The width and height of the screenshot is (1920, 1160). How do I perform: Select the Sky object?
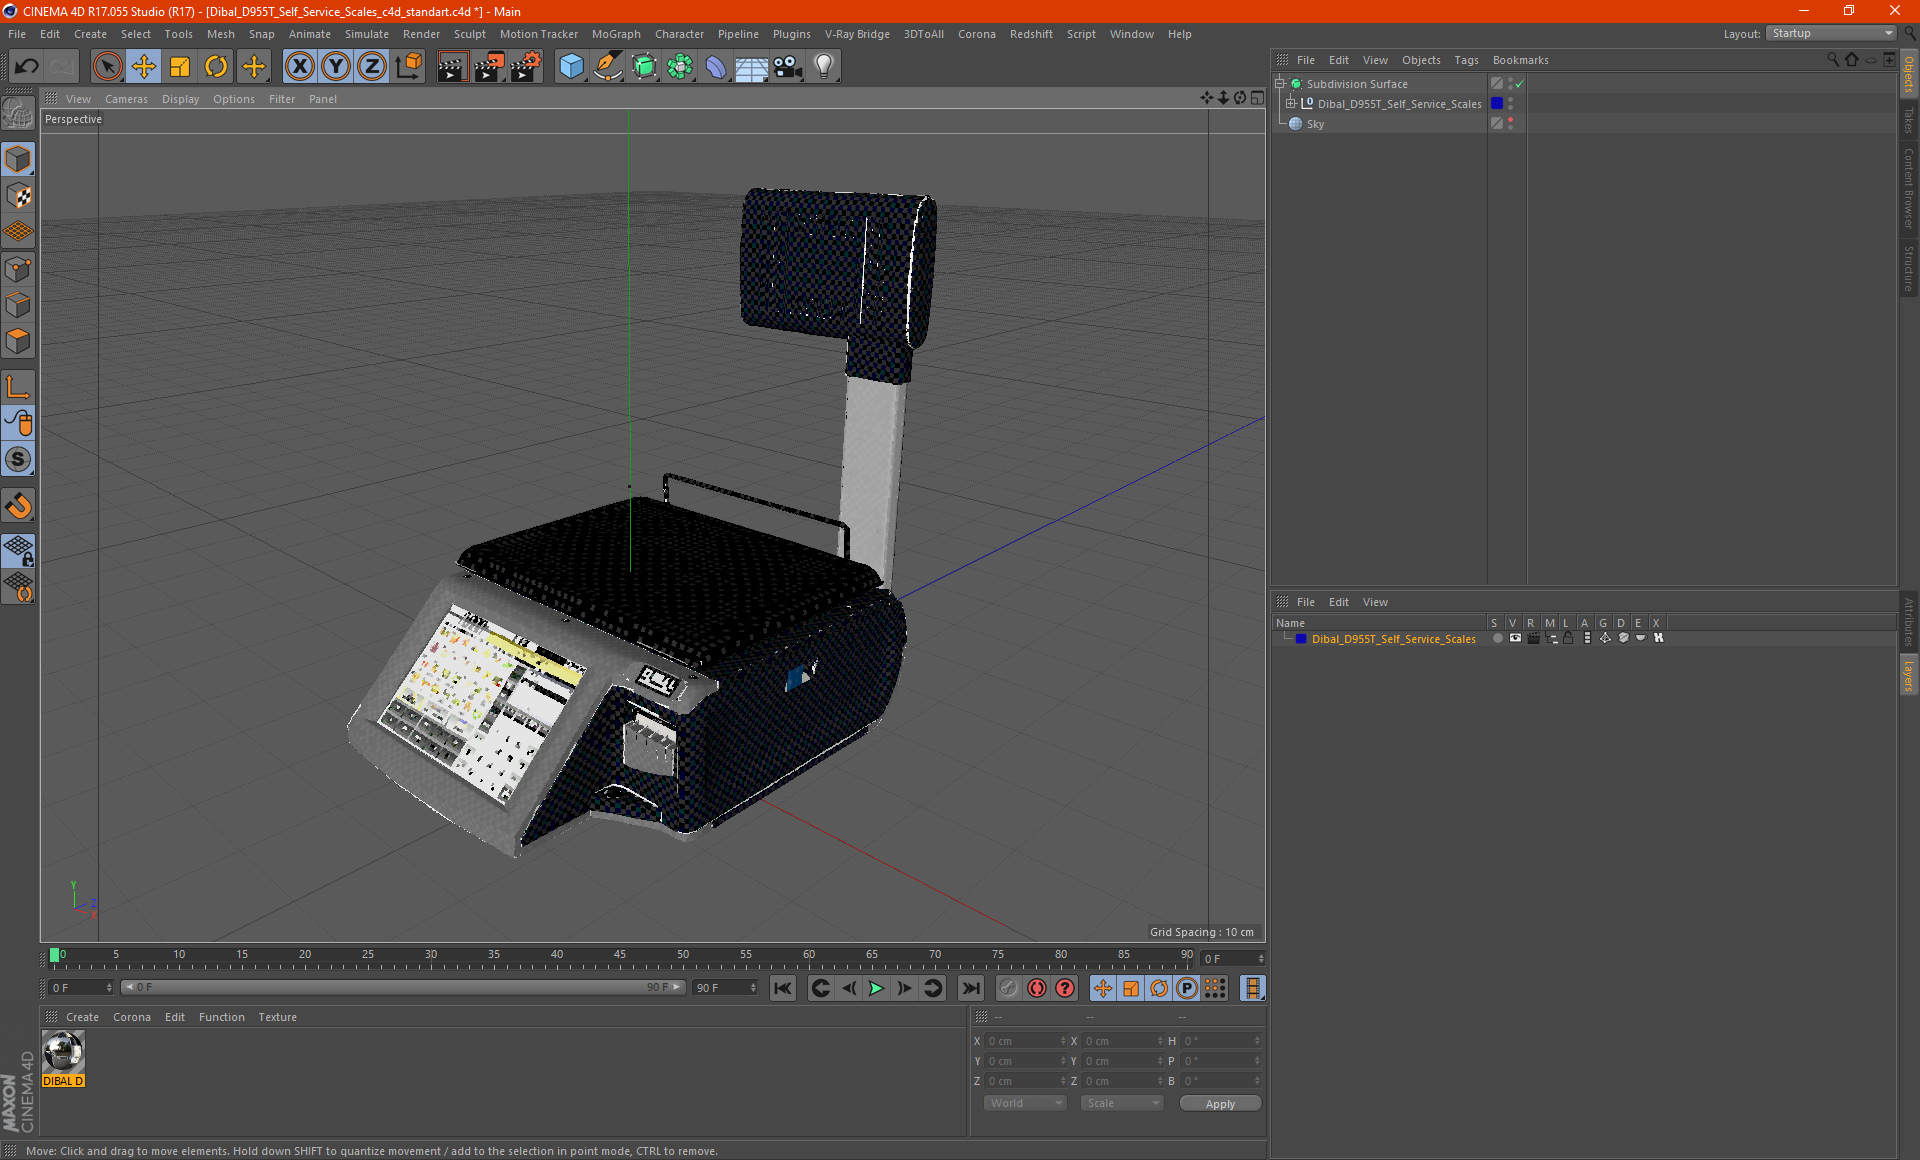click(x=1315, y=124)
